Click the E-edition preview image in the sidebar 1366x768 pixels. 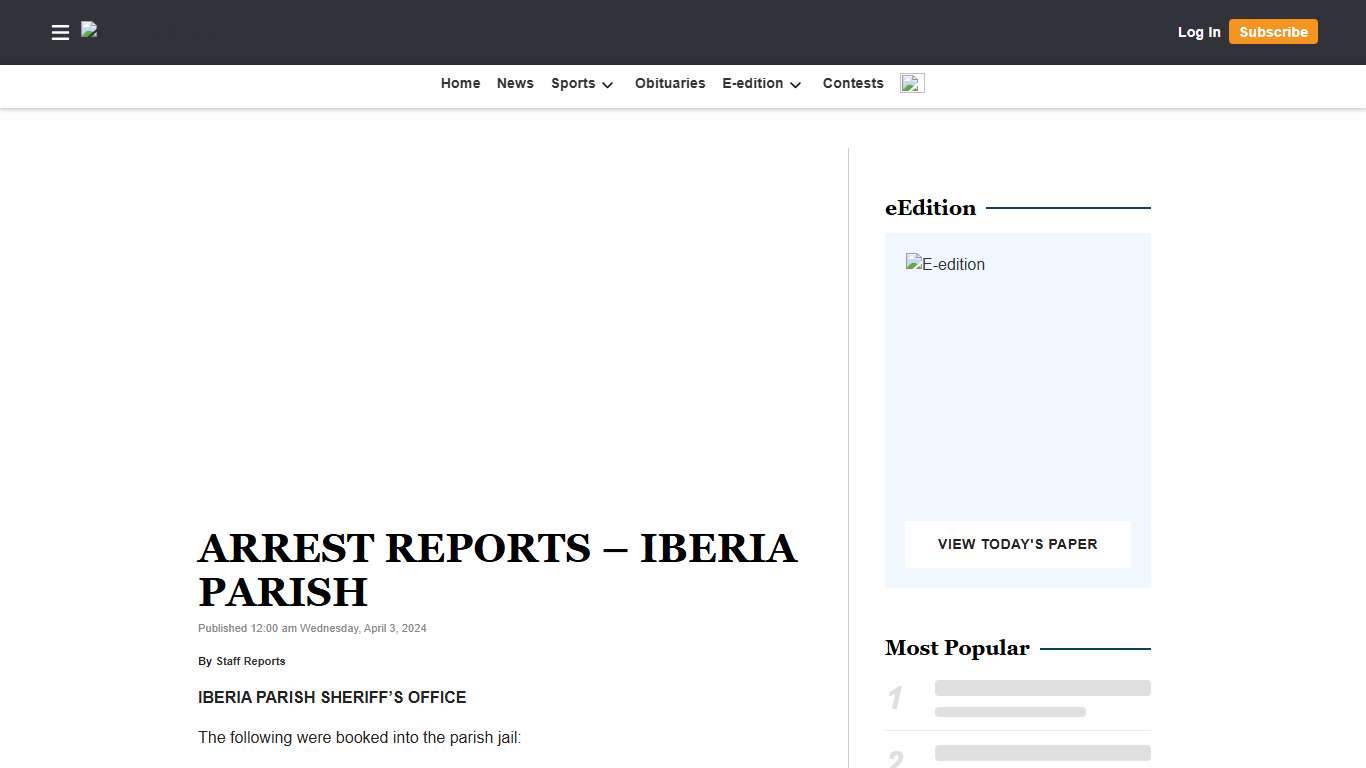[x=945, y=264]
